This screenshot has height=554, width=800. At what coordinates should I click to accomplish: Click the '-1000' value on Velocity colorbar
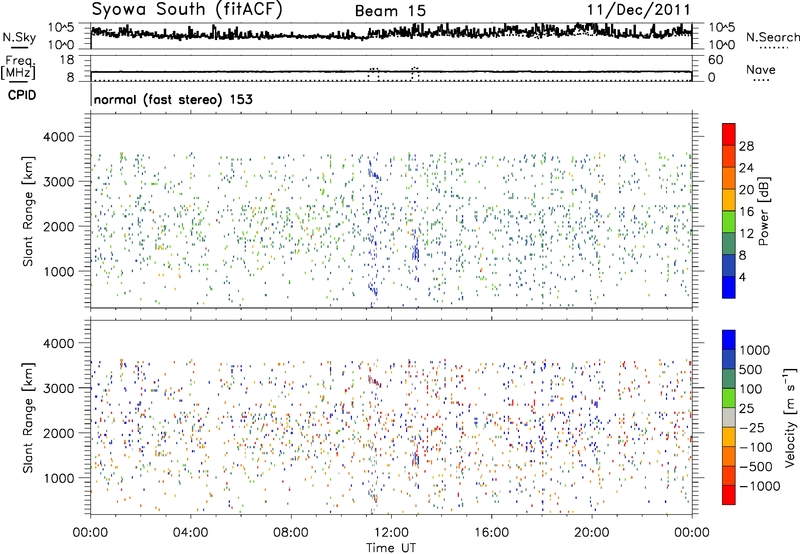760,486
